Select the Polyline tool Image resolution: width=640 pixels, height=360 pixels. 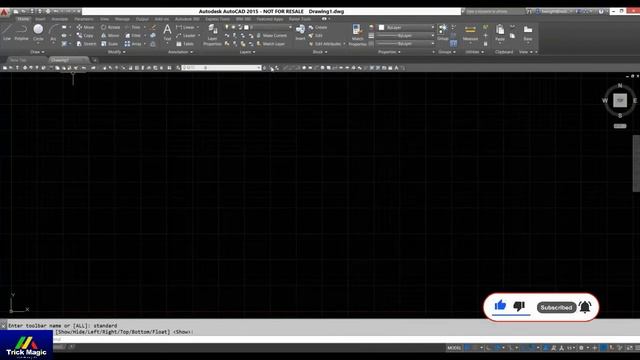click(21, 32)
